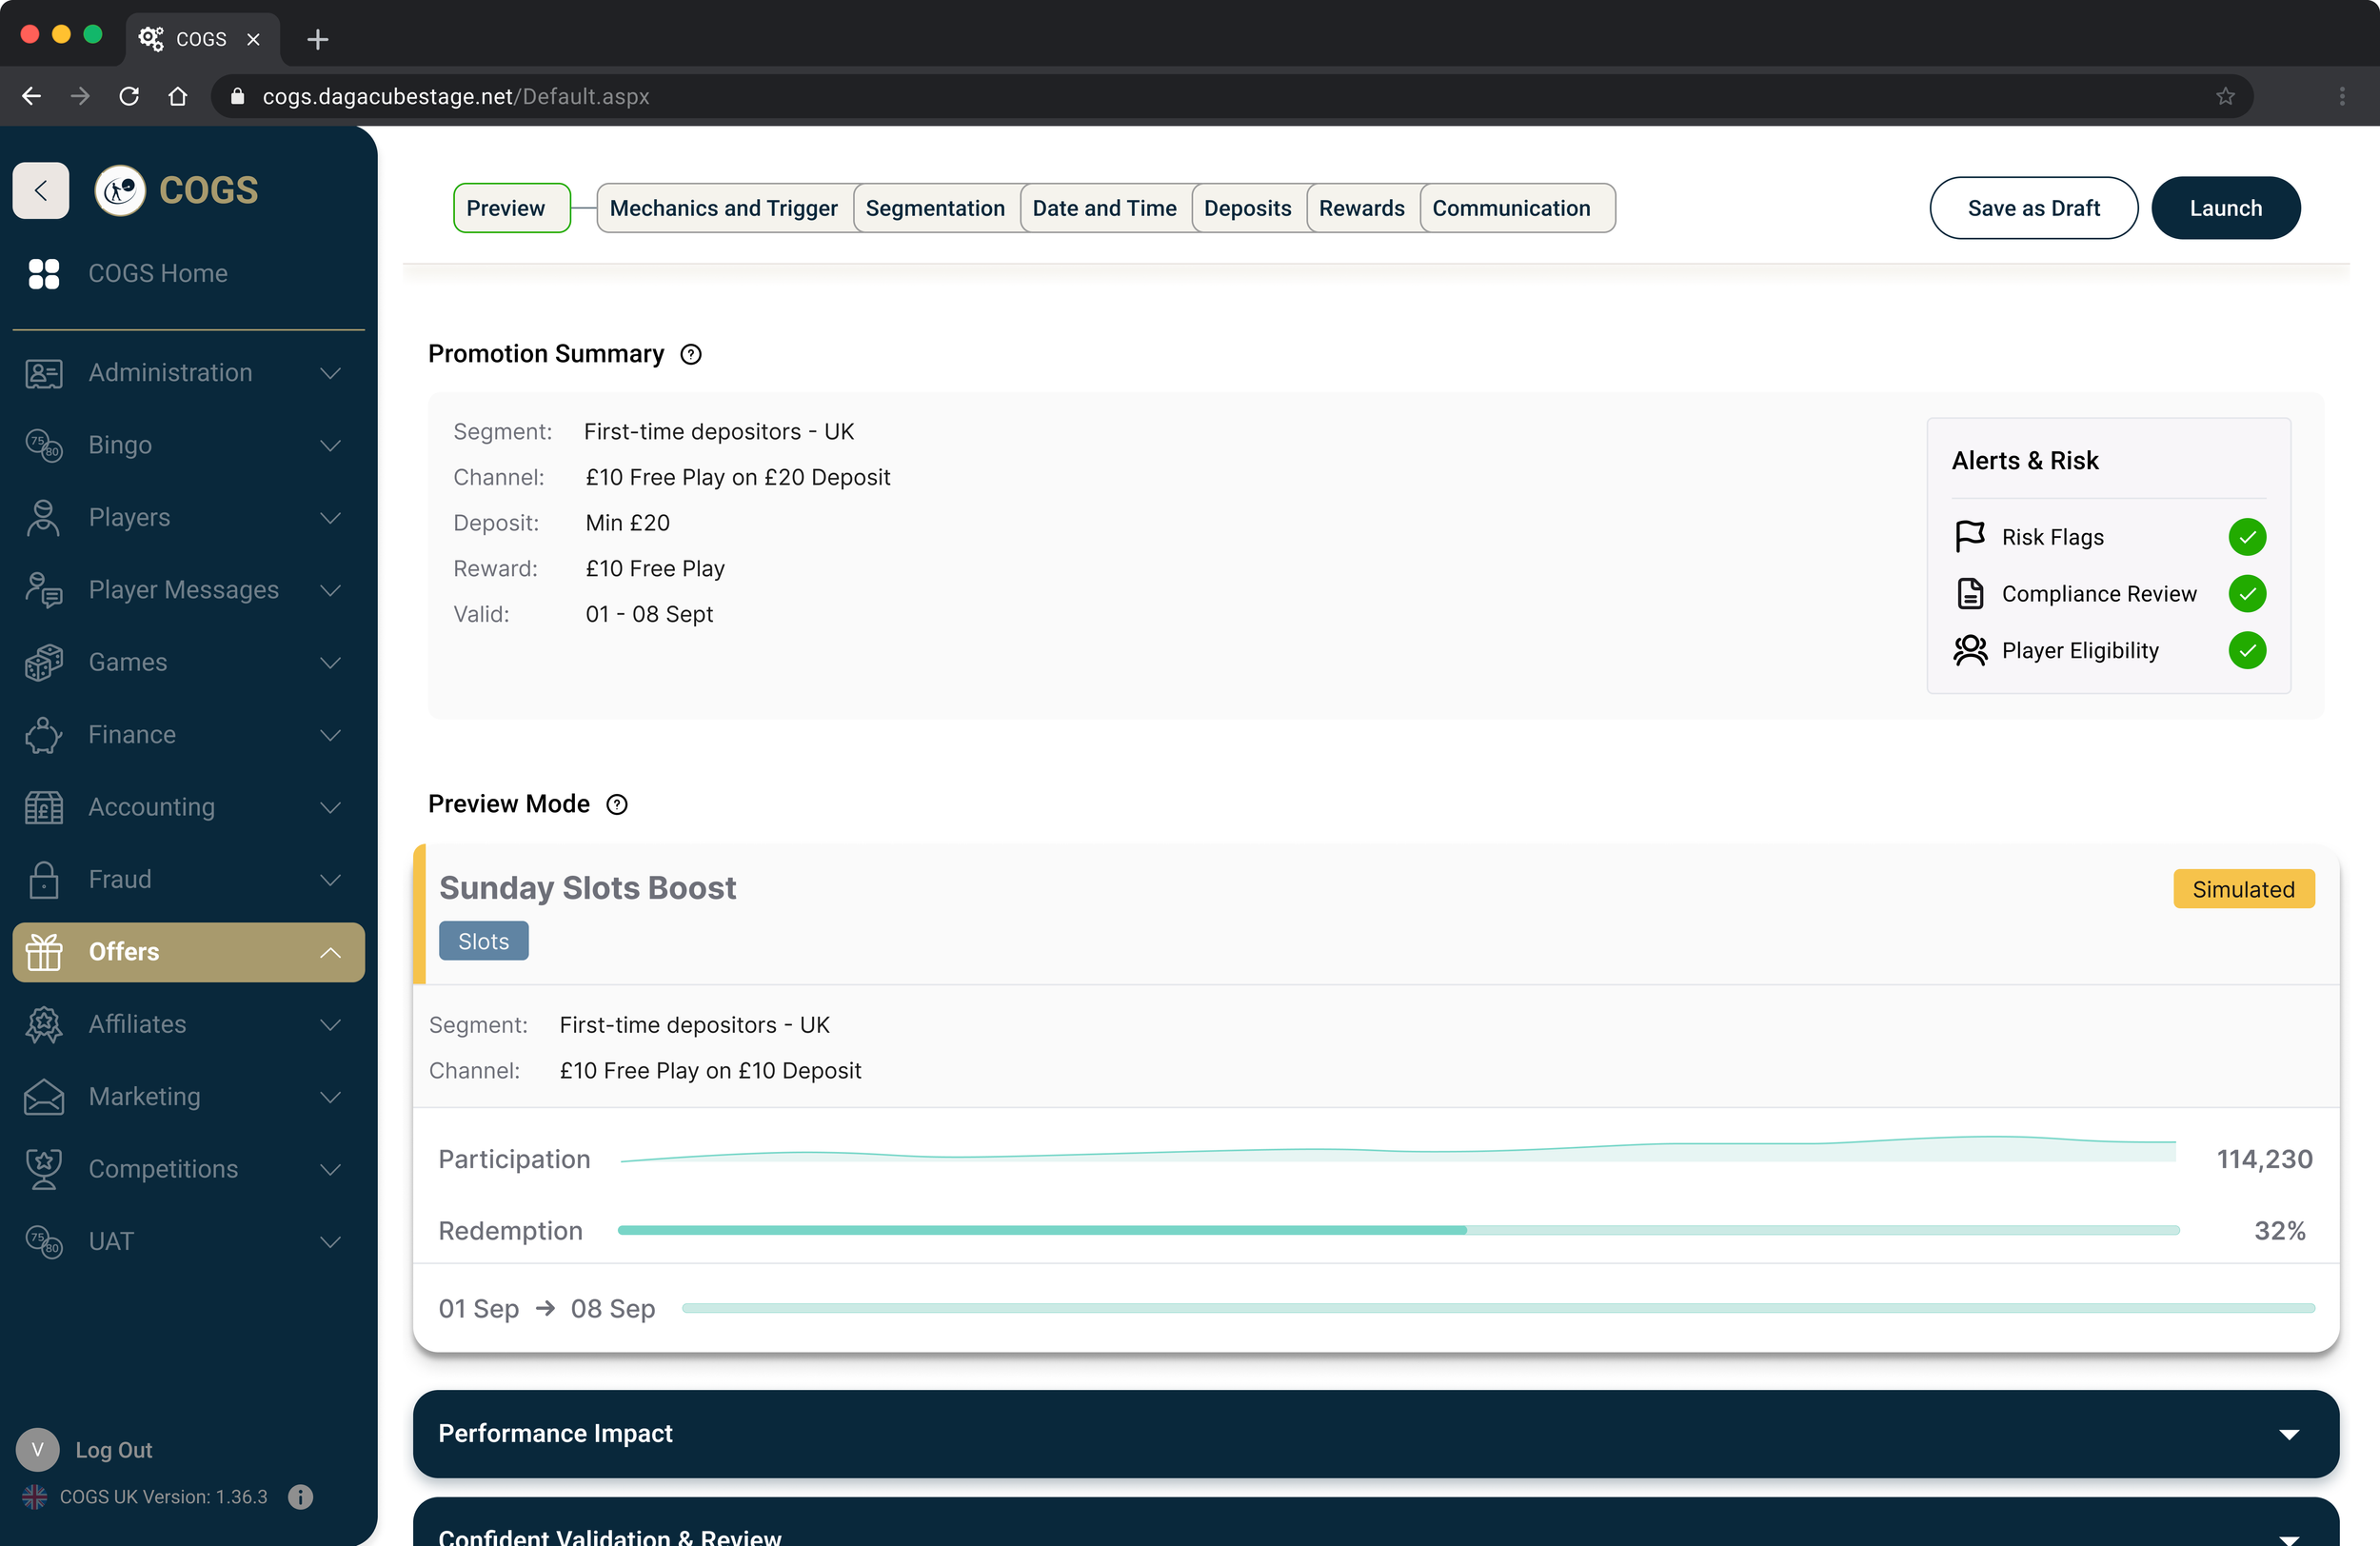Click the Compliance Review green checkmark
2380x1546 pixels.
pyautogui.click(x=2246, y=594)
